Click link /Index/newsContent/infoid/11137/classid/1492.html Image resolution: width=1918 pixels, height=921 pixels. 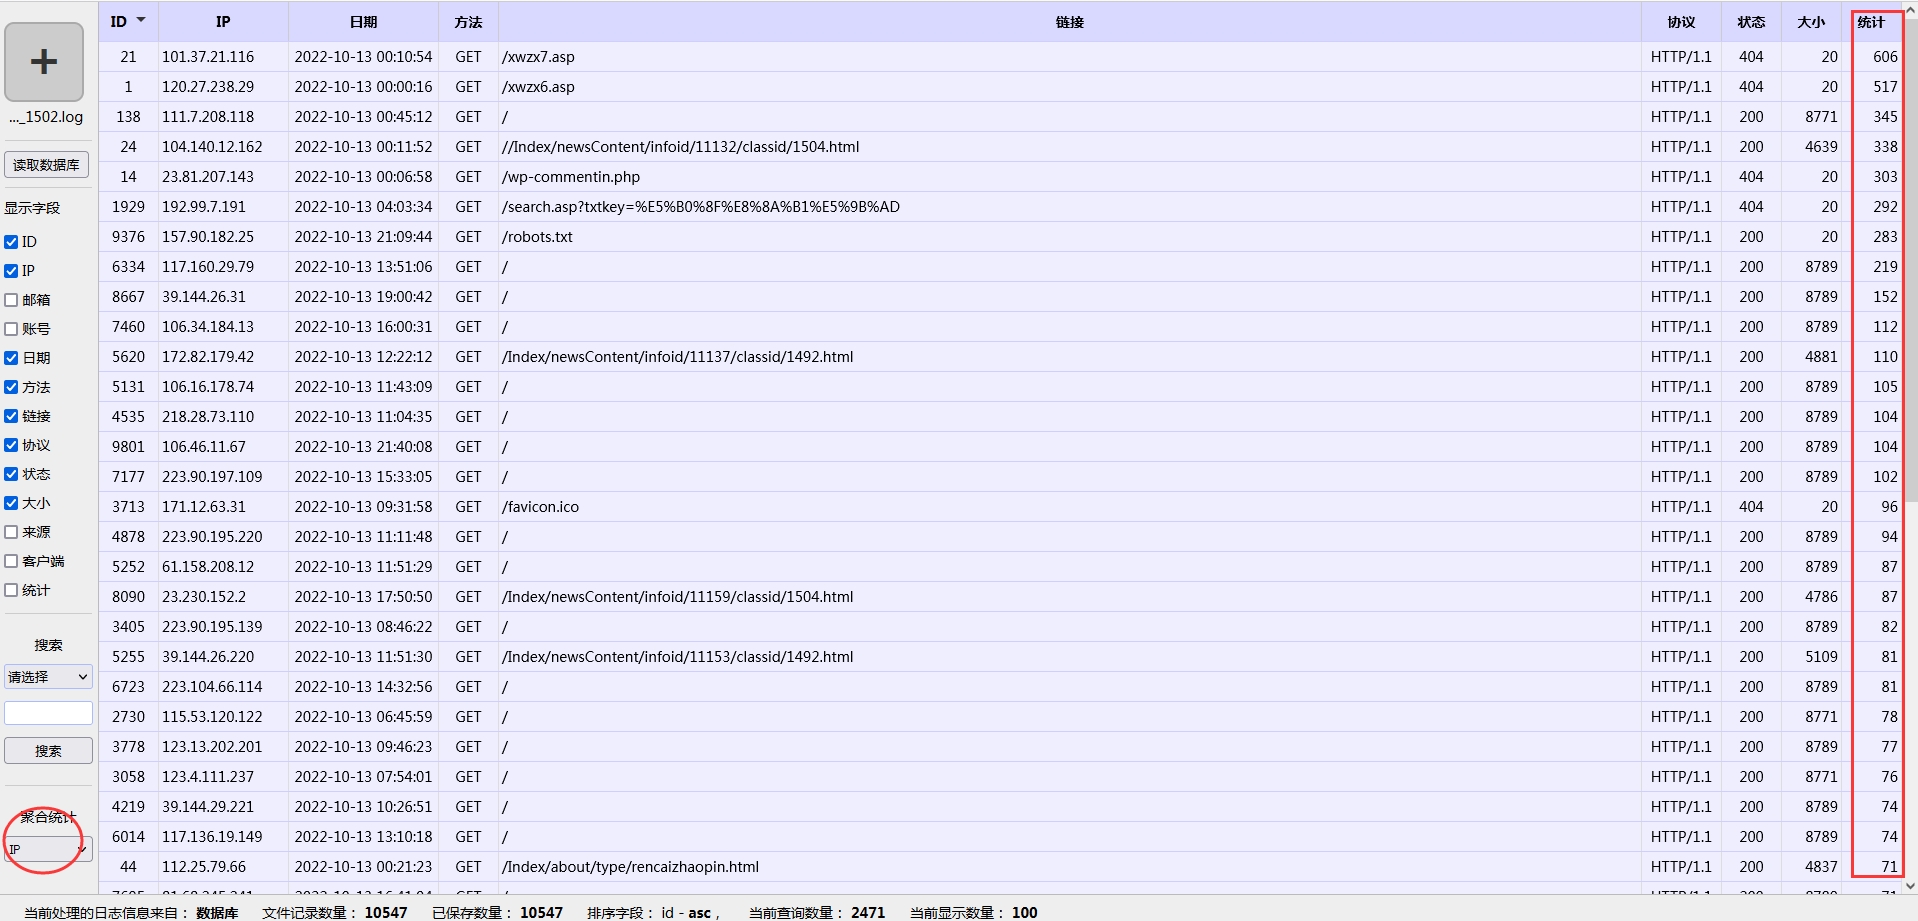pos(678,357)
